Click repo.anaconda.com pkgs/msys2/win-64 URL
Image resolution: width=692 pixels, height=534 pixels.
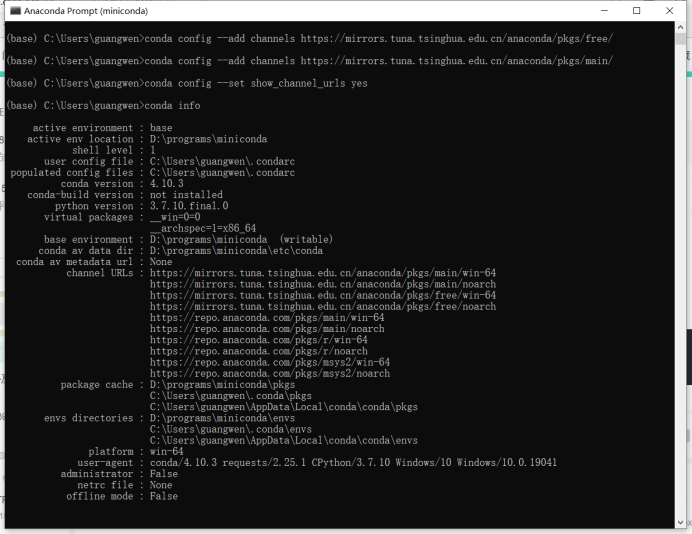[270, 362]
